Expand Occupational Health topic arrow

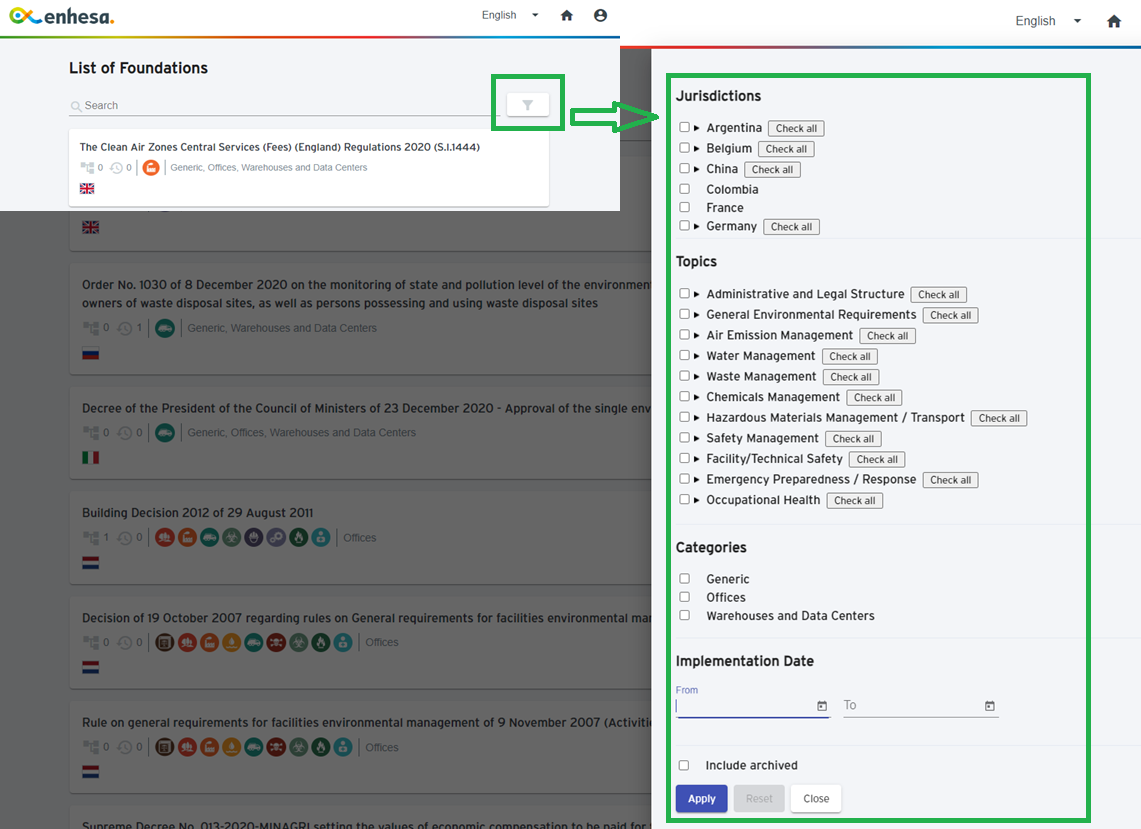click(x=696, y=500)
